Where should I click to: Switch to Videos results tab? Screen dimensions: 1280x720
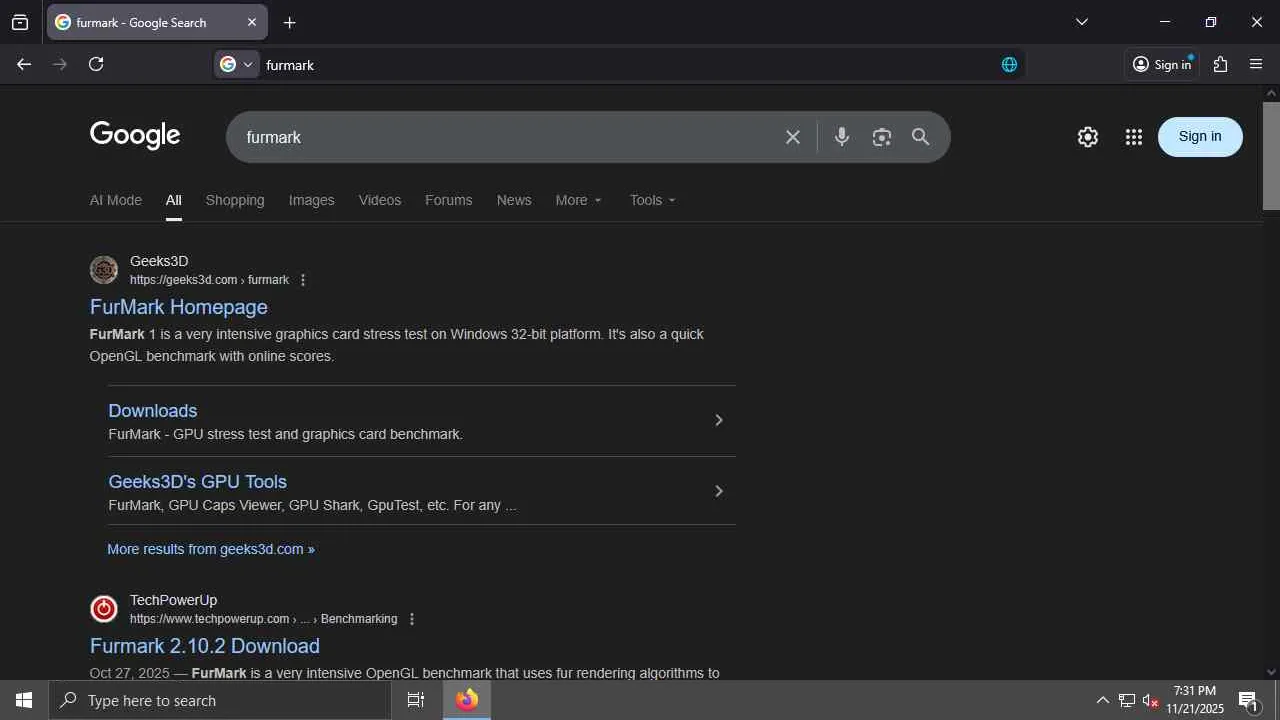point(380,200)
